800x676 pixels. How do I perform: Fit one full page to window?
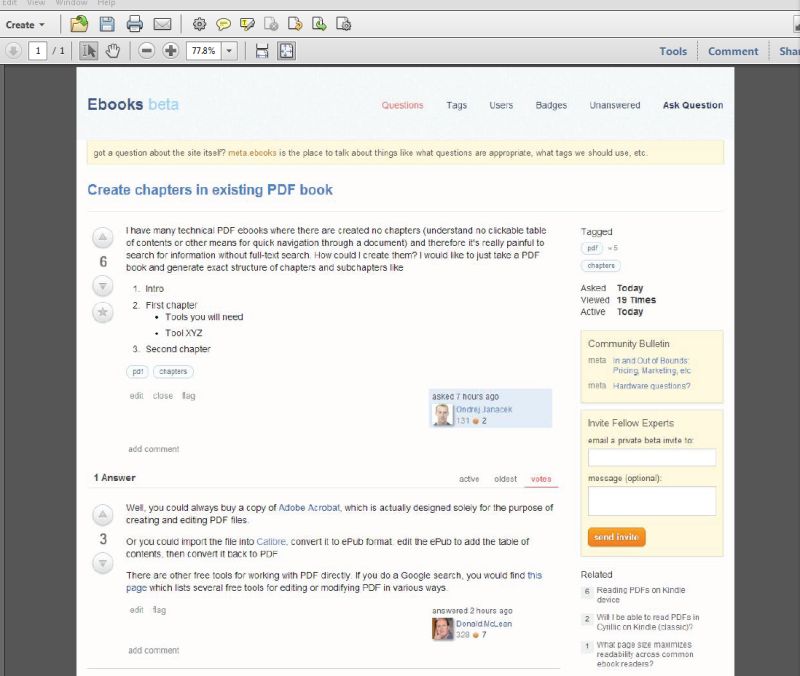[287, 51]
